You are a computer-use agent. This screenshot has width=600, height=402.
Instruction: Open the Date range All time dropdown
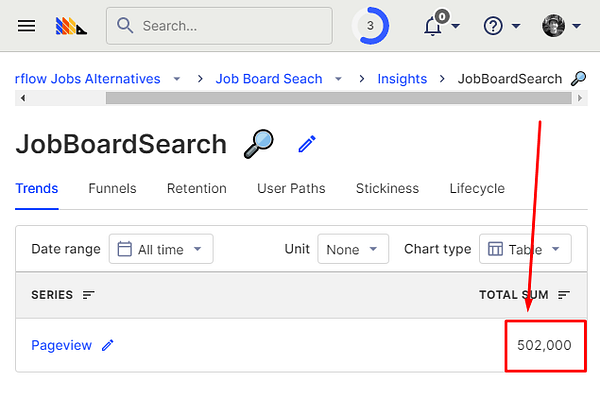coord(160,249)
